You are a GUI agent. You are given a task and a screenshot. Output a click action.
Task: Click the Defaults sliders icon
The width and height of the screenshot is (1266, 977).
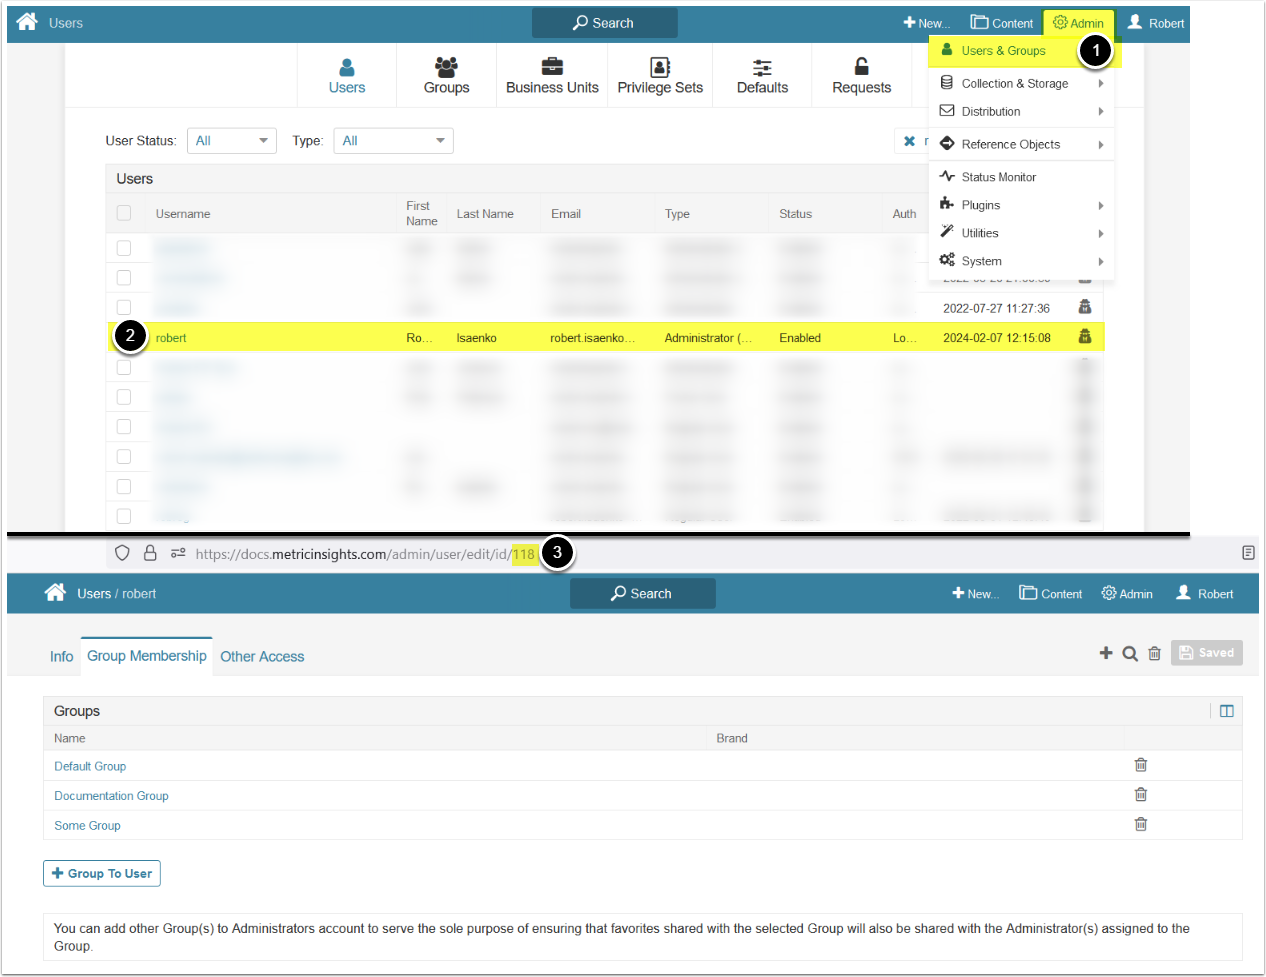click(762, 67)
